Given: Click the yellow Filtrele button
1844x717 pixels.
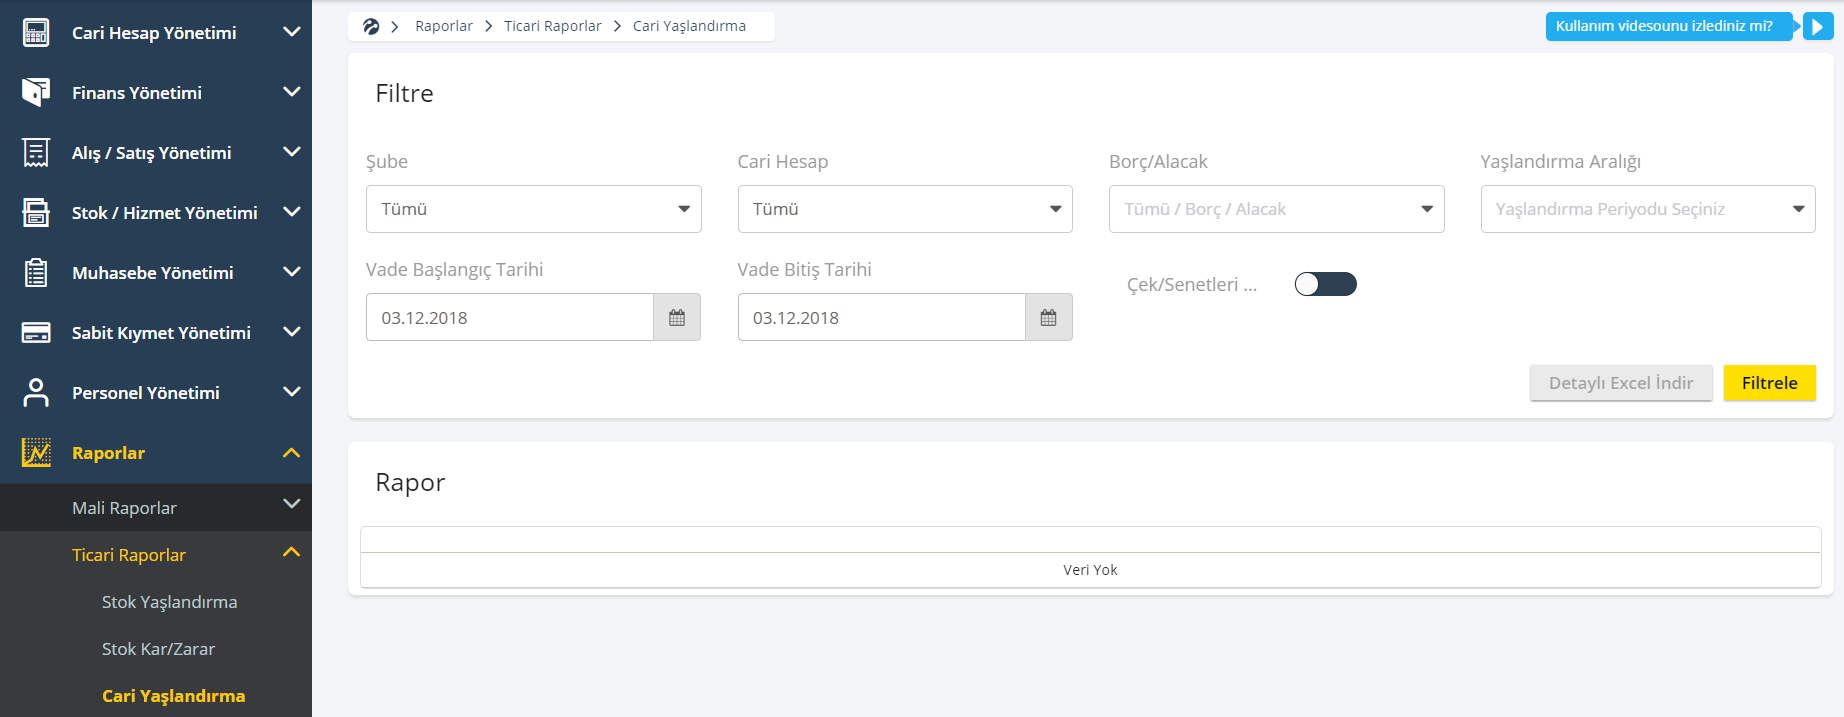Looking at the screenshot, I should 1770,383.
